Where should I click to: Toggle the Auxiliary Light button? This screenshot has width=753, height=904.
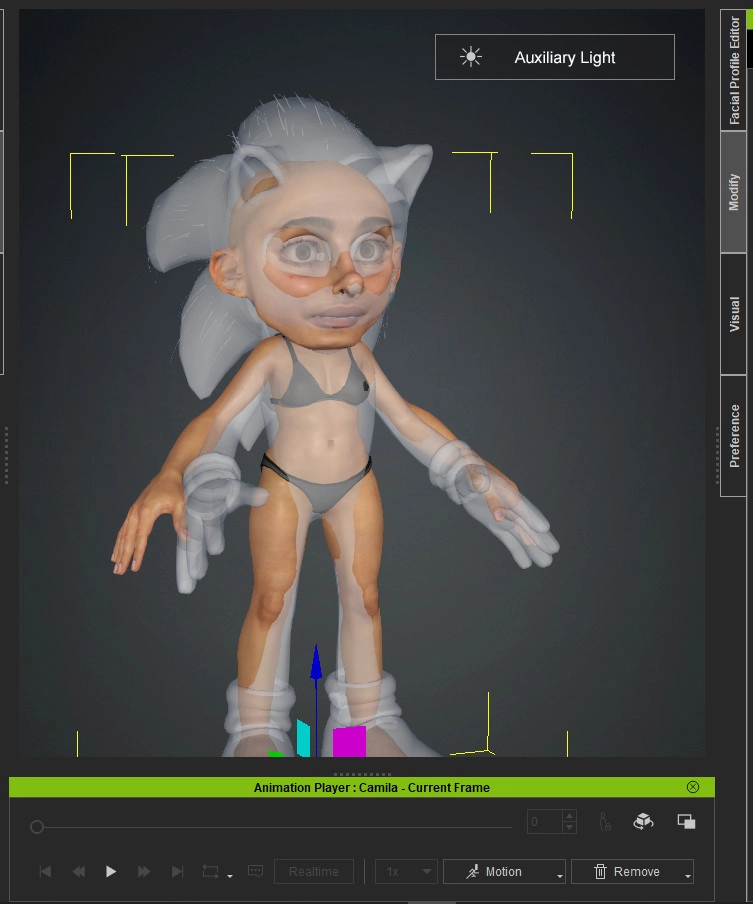555,57
